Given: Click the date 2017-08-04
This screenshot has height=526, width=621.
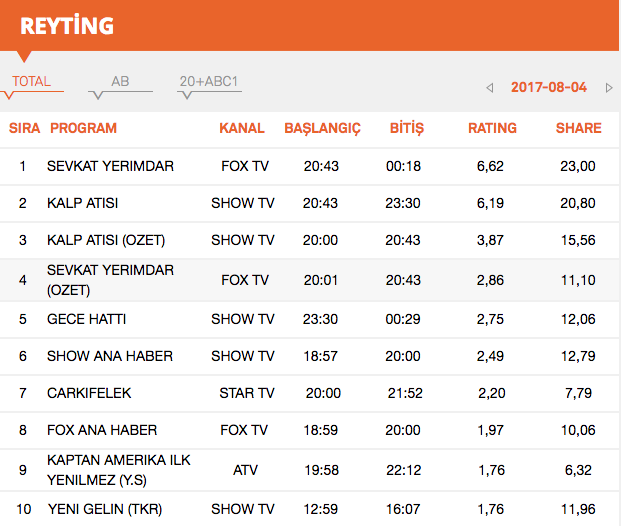Looking at the screenshot, I should [548, 88].
